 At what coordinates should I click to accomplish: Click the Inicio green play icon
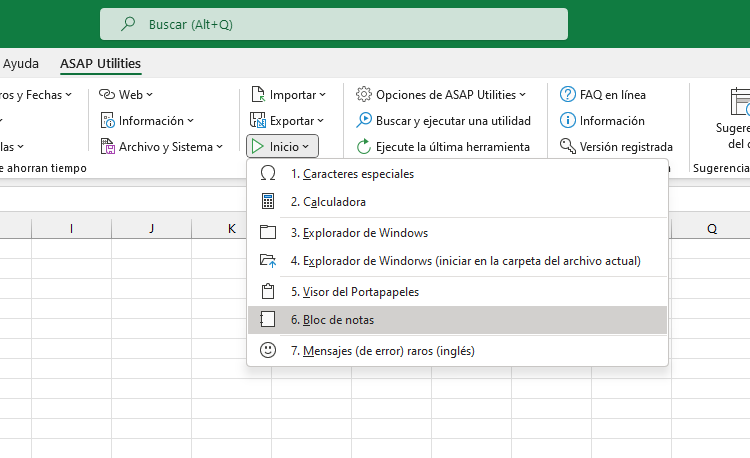pyautogui.click(x=258, y=147)
